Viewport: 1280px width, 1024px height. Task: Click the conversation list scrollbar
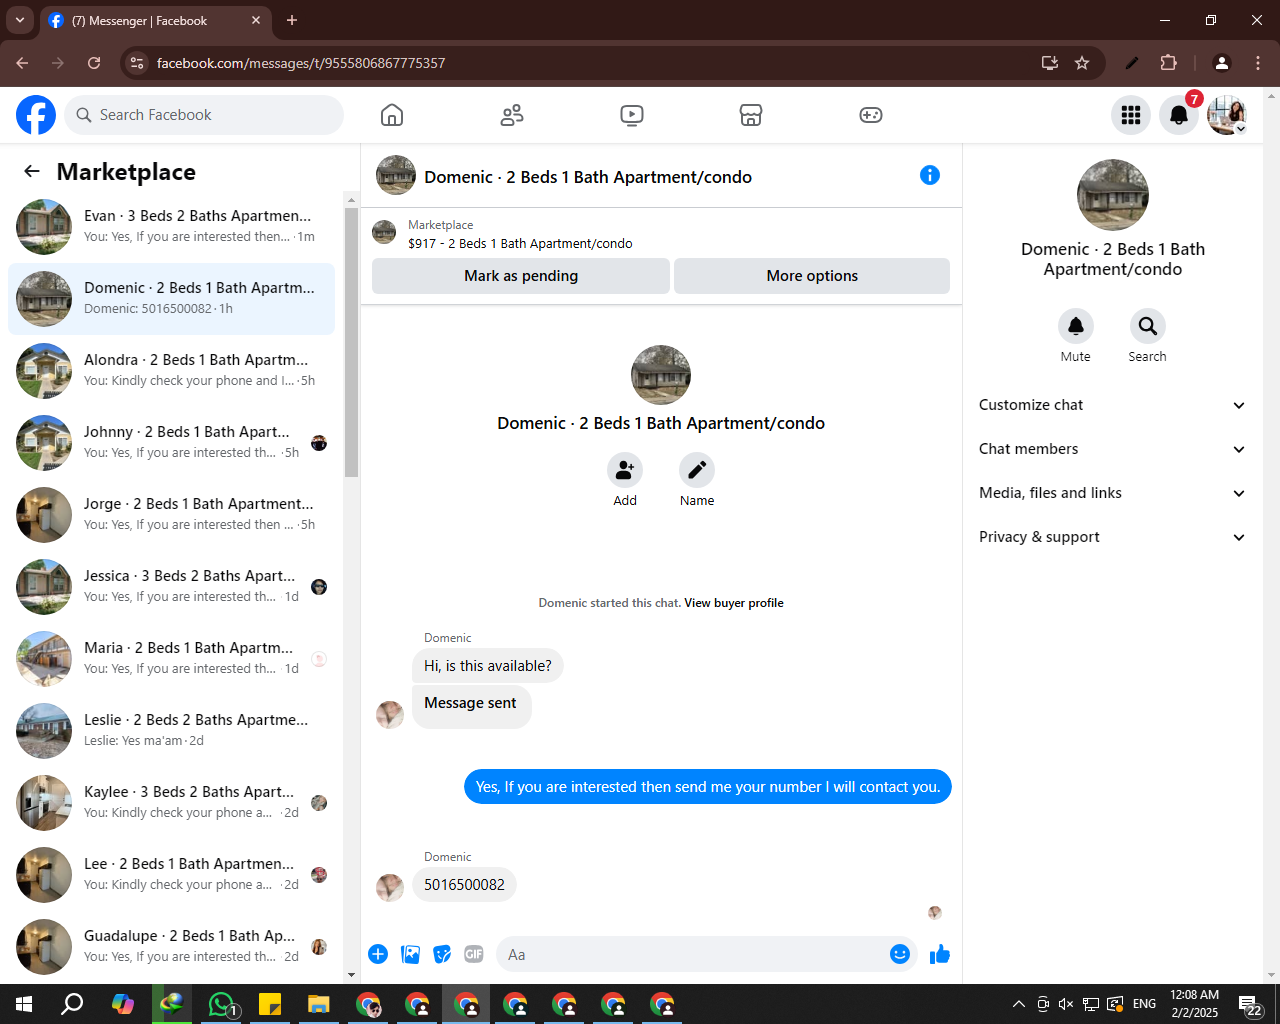(351, 343)
